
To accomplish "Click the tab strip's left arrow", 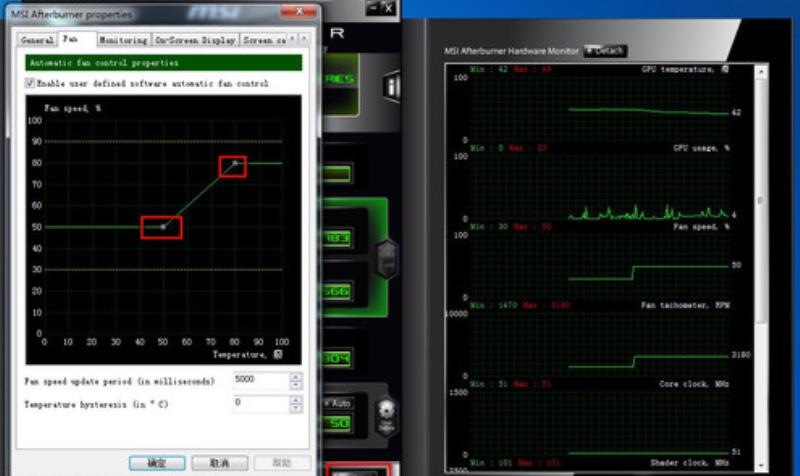I will point(292,39).
